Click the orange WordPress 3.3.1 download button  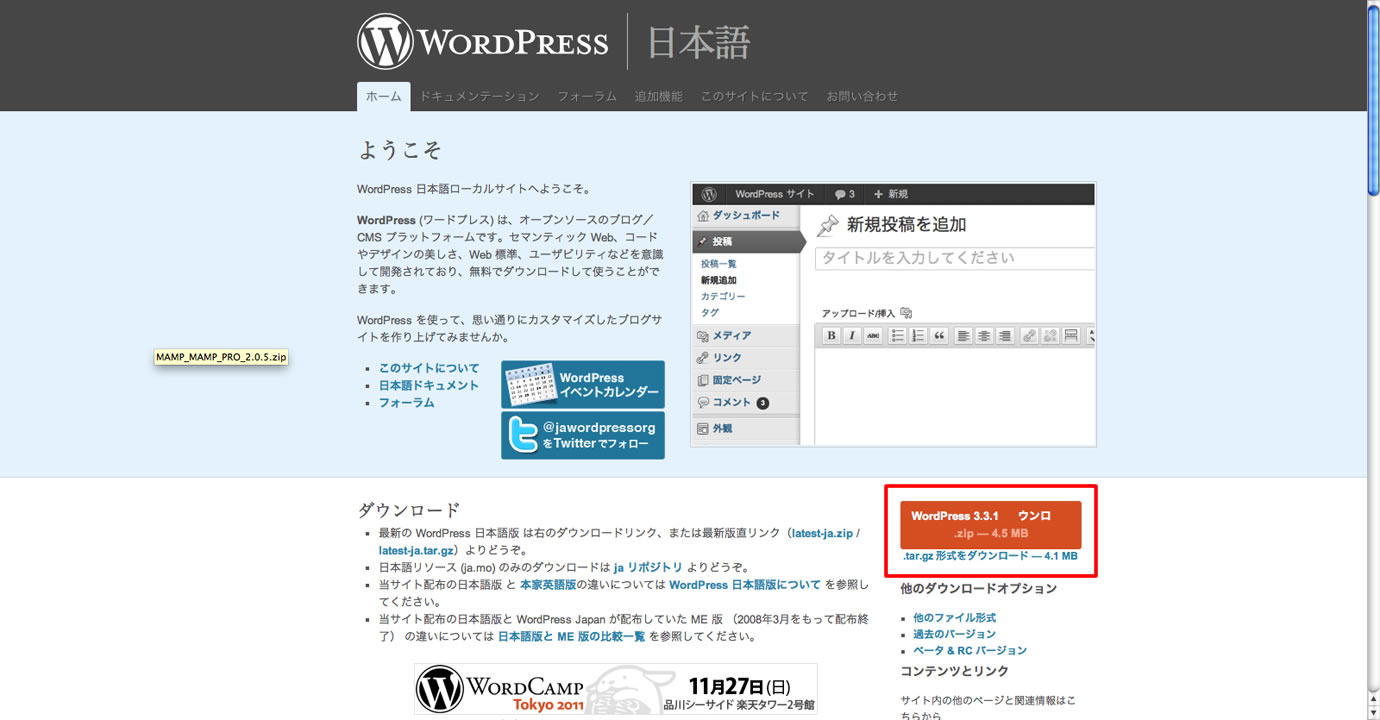[991, 525]
